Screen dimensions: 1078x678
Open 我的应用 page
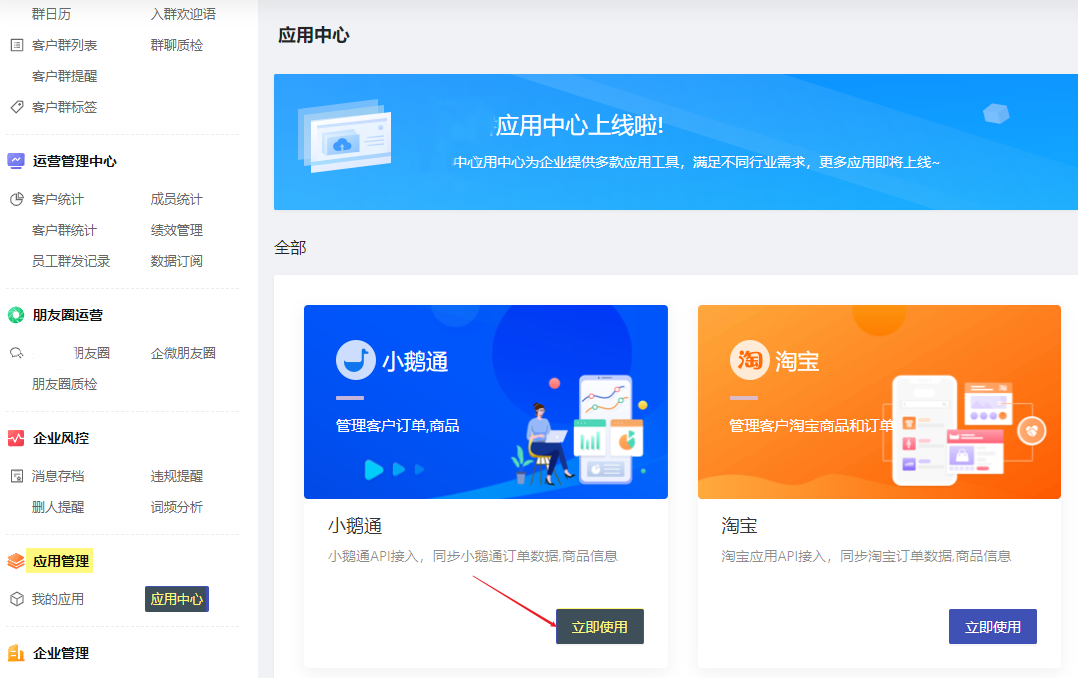pos(58,599)
